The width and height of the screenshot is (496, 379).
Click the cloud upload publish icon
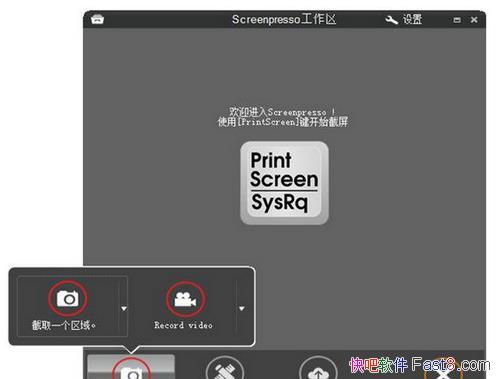point(318,369)
